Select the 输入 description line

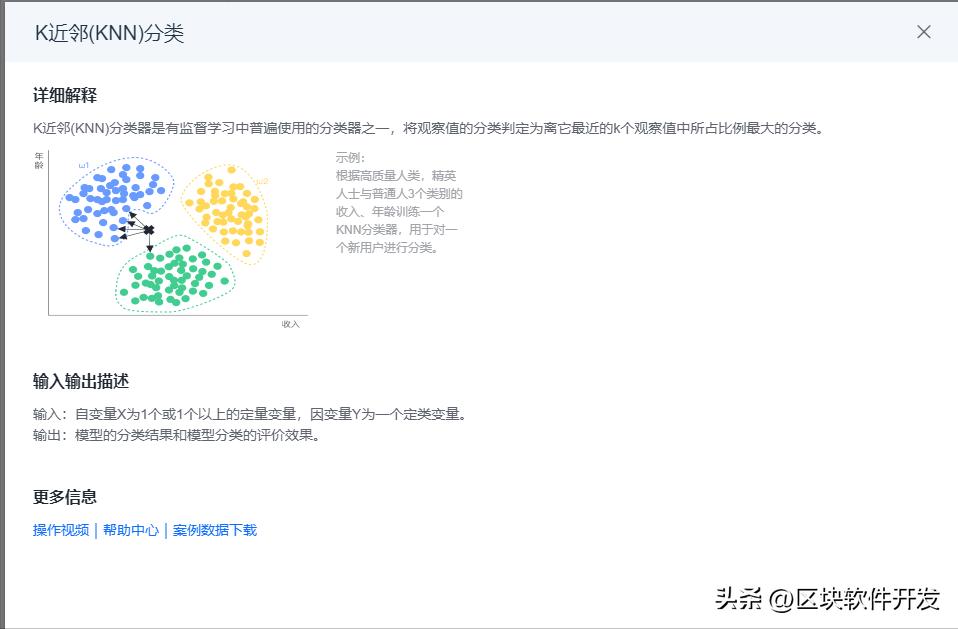tap(250, 412)
